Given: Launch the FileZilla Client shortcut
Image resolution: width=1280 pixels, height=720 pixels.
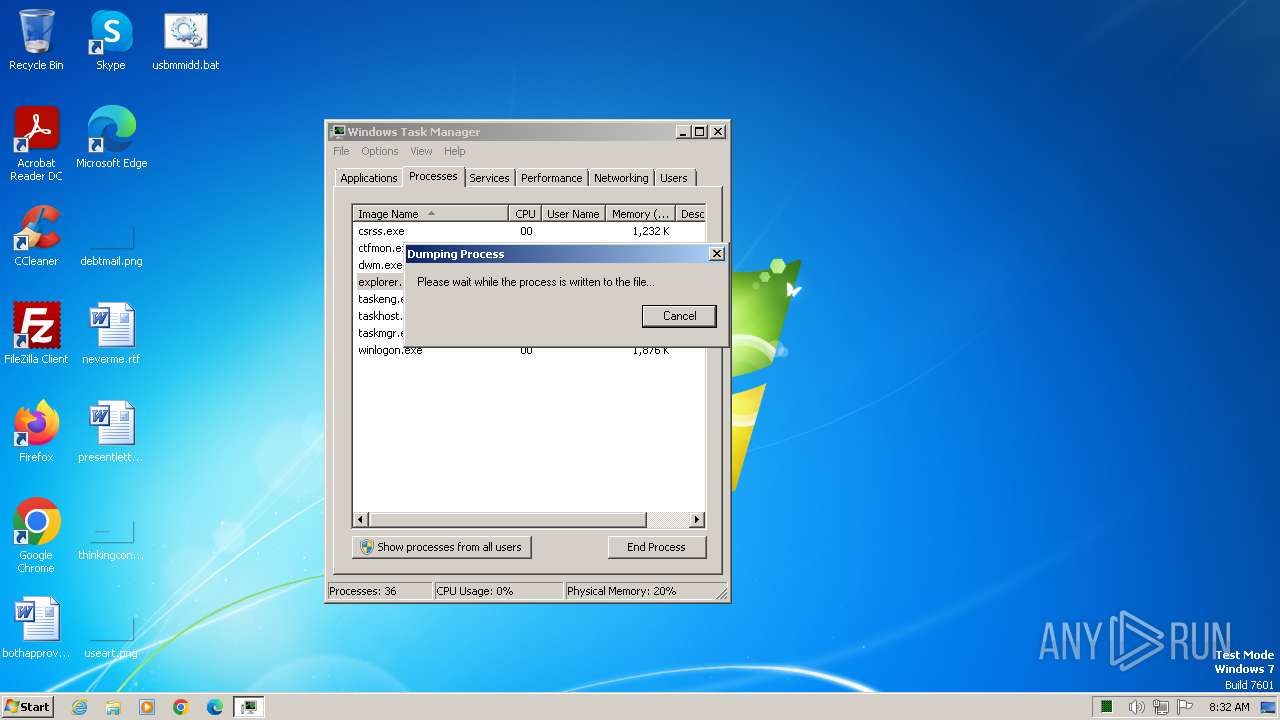Looking at the screenshot, I should (36, 334).
